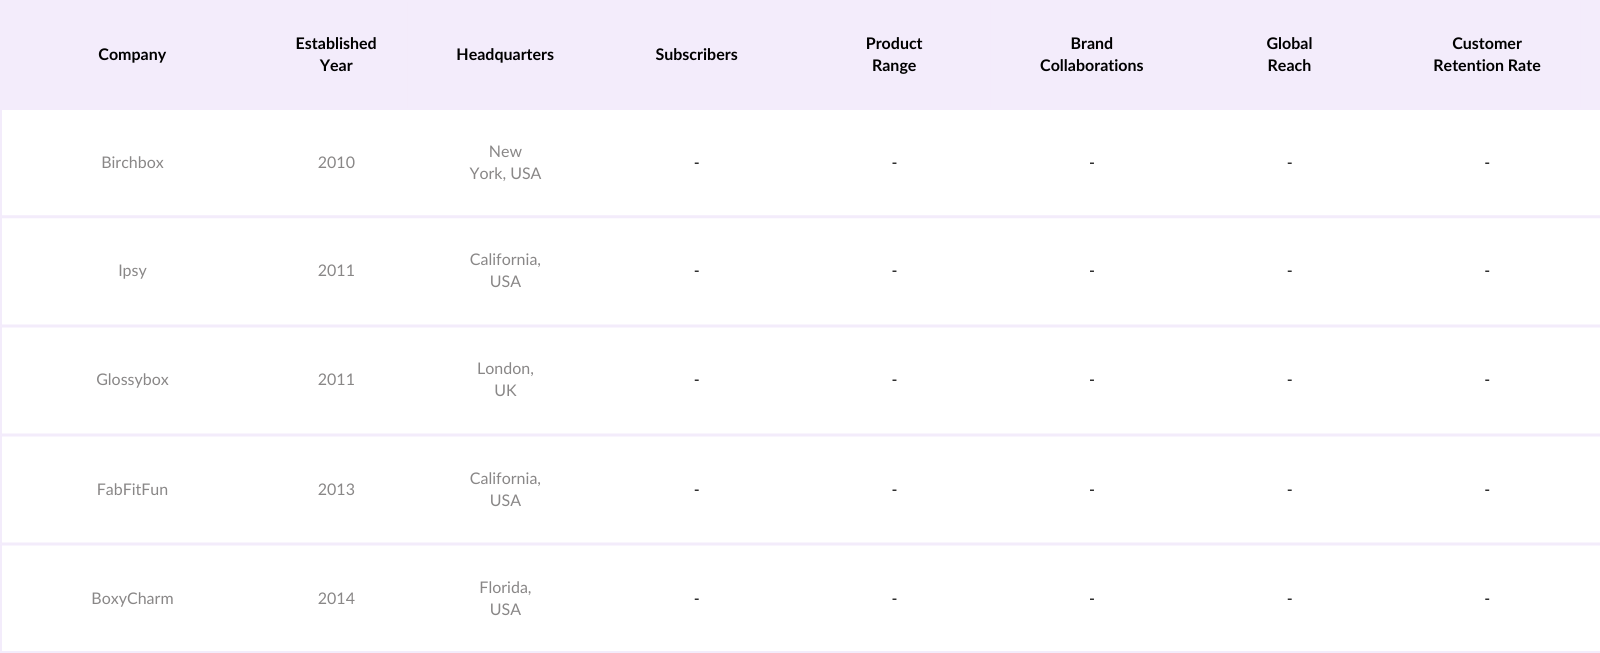The height and width of the screenshot is (653, 1600).
Task: Click the empty Subscribers cell for Birchbox
Action: [696, 162]
